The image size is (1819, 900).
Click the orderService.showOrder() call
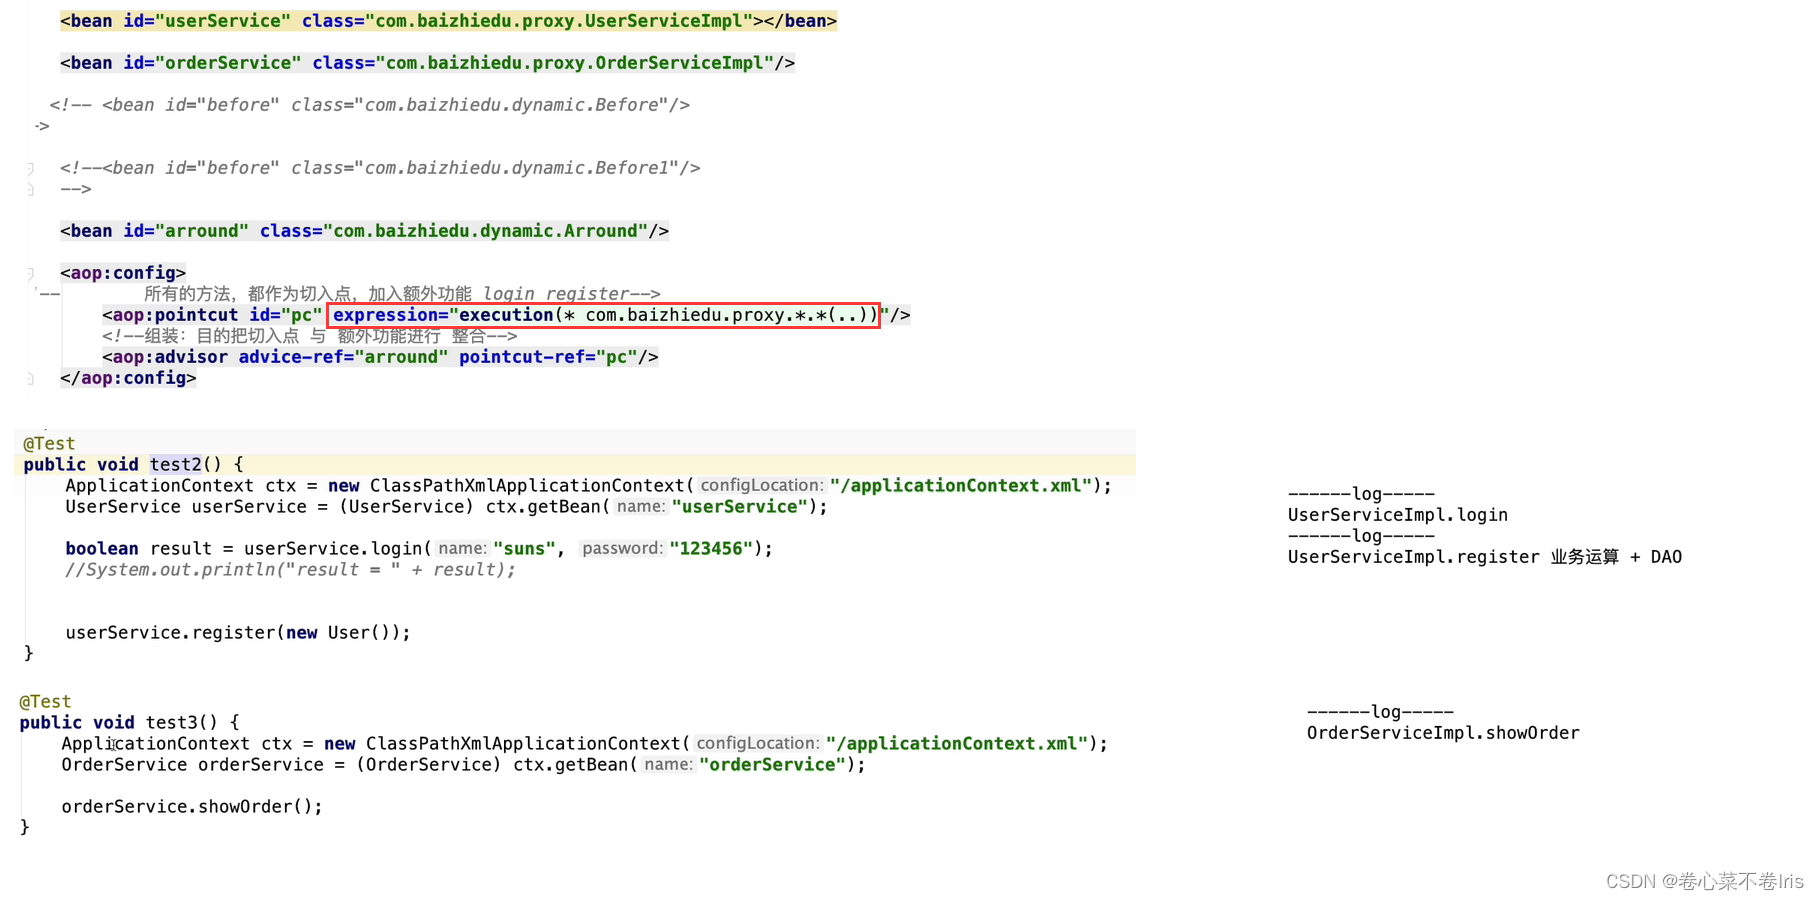192,806
